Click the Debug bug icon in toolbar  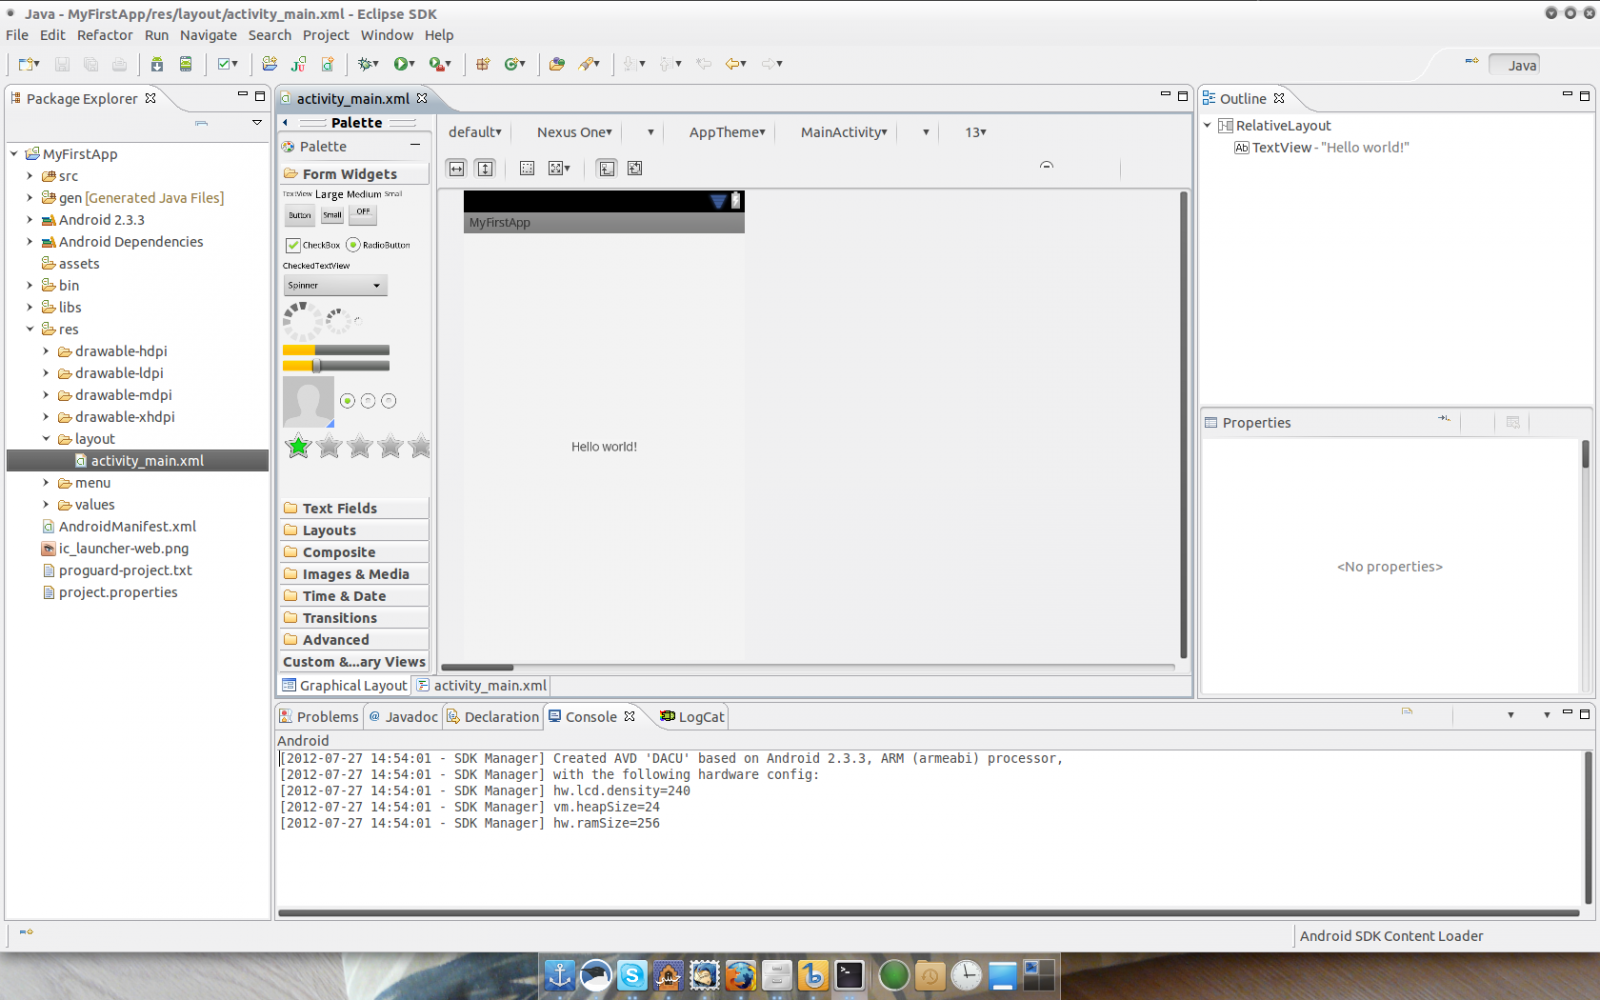coord(367,64)
